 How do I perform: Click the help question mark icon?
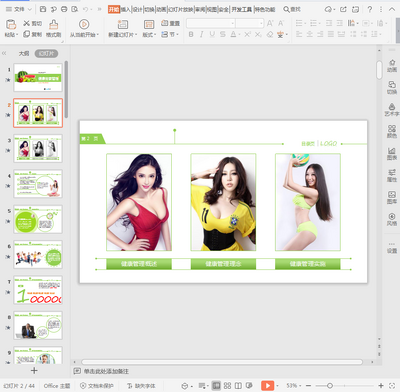click(370, 9)
